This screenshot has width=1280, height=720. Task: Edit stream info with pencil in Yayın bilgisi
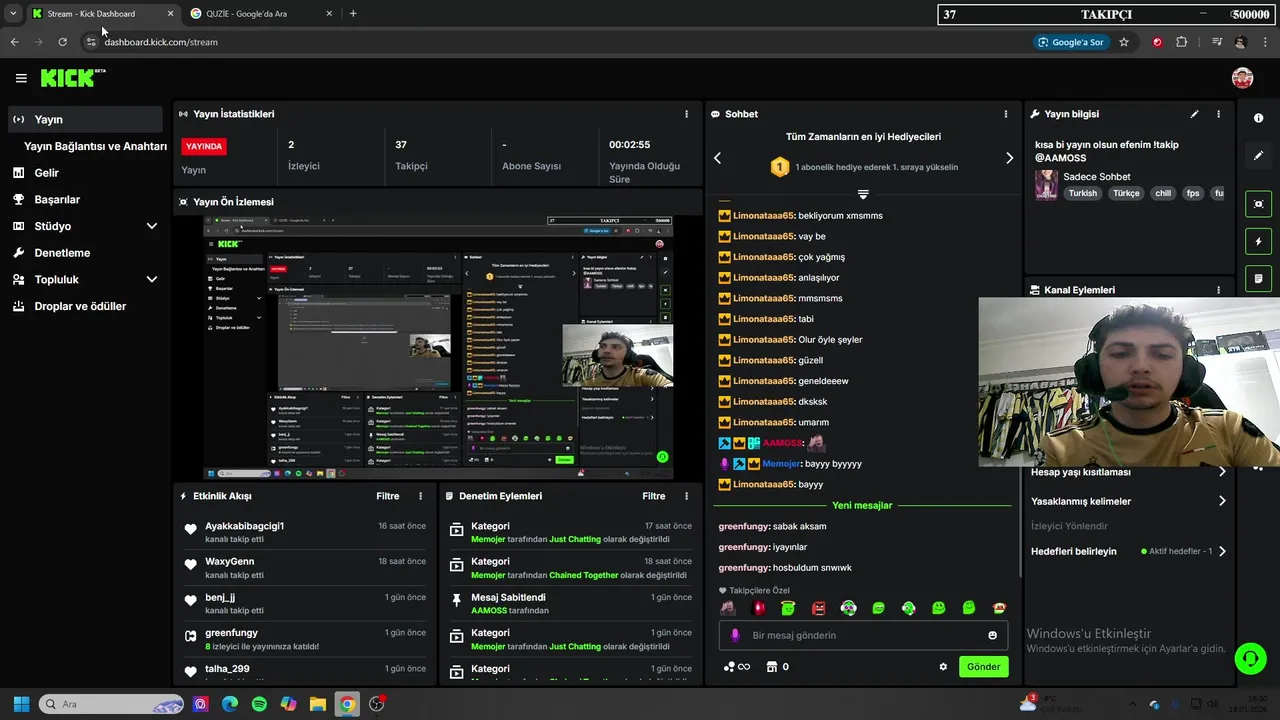1194,114
